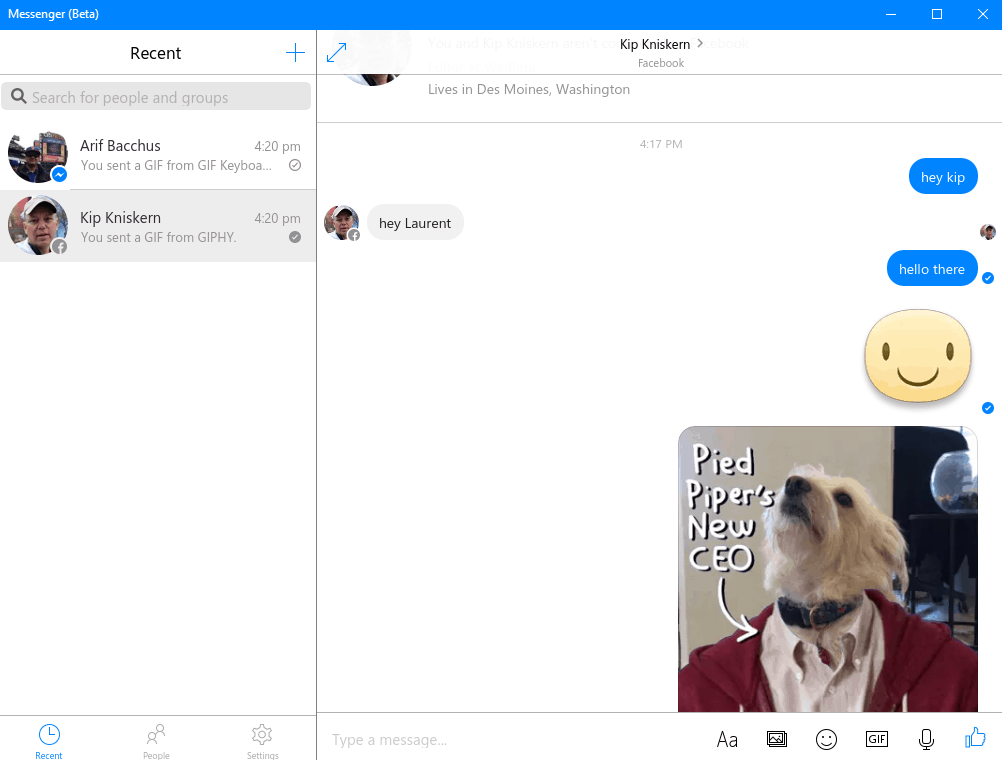Viewport: 1002px width, 760px height.
Task: Click the yellow smiley sticker
Action: (x=918, y=355)
